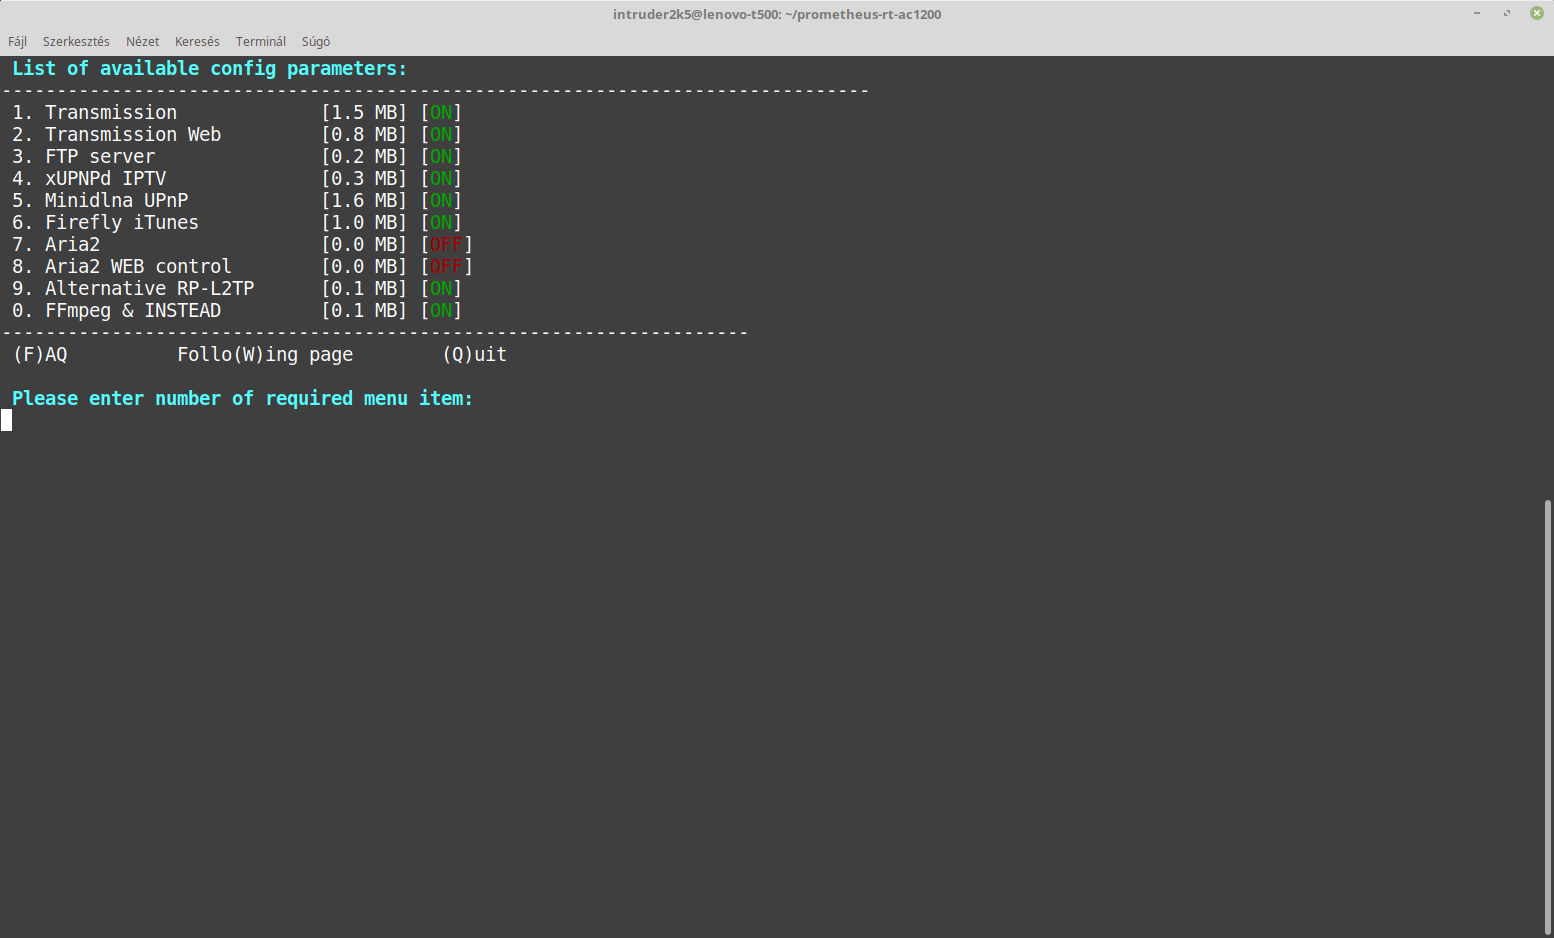Viewport: 1554px width, 938px height.
Task: Click the (Q)uit option text
Action: 474,354
